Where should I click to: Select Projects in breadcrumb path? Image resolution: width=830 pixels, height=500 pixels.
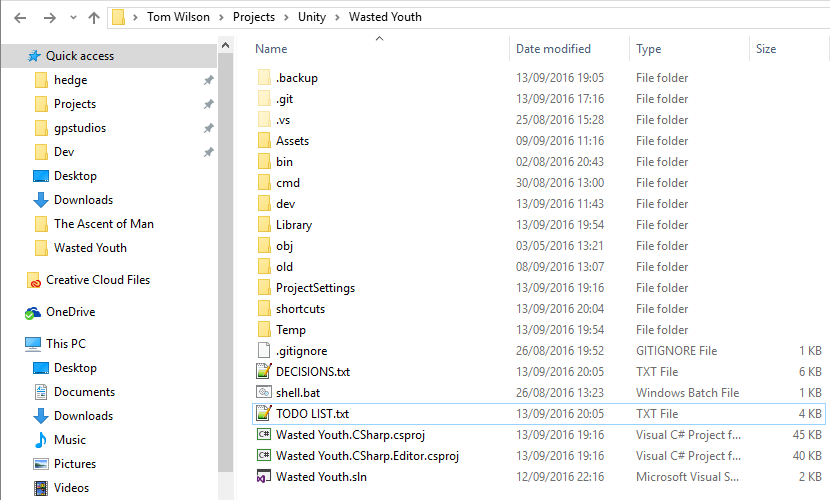254,17
